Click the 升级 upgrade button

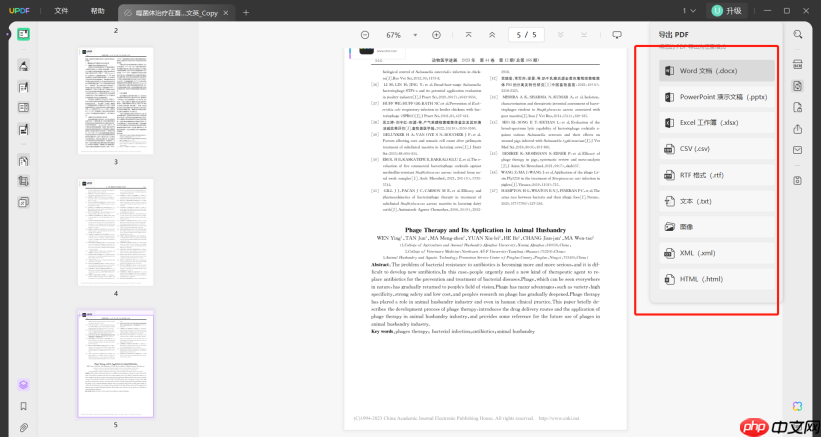click(727, 10)
